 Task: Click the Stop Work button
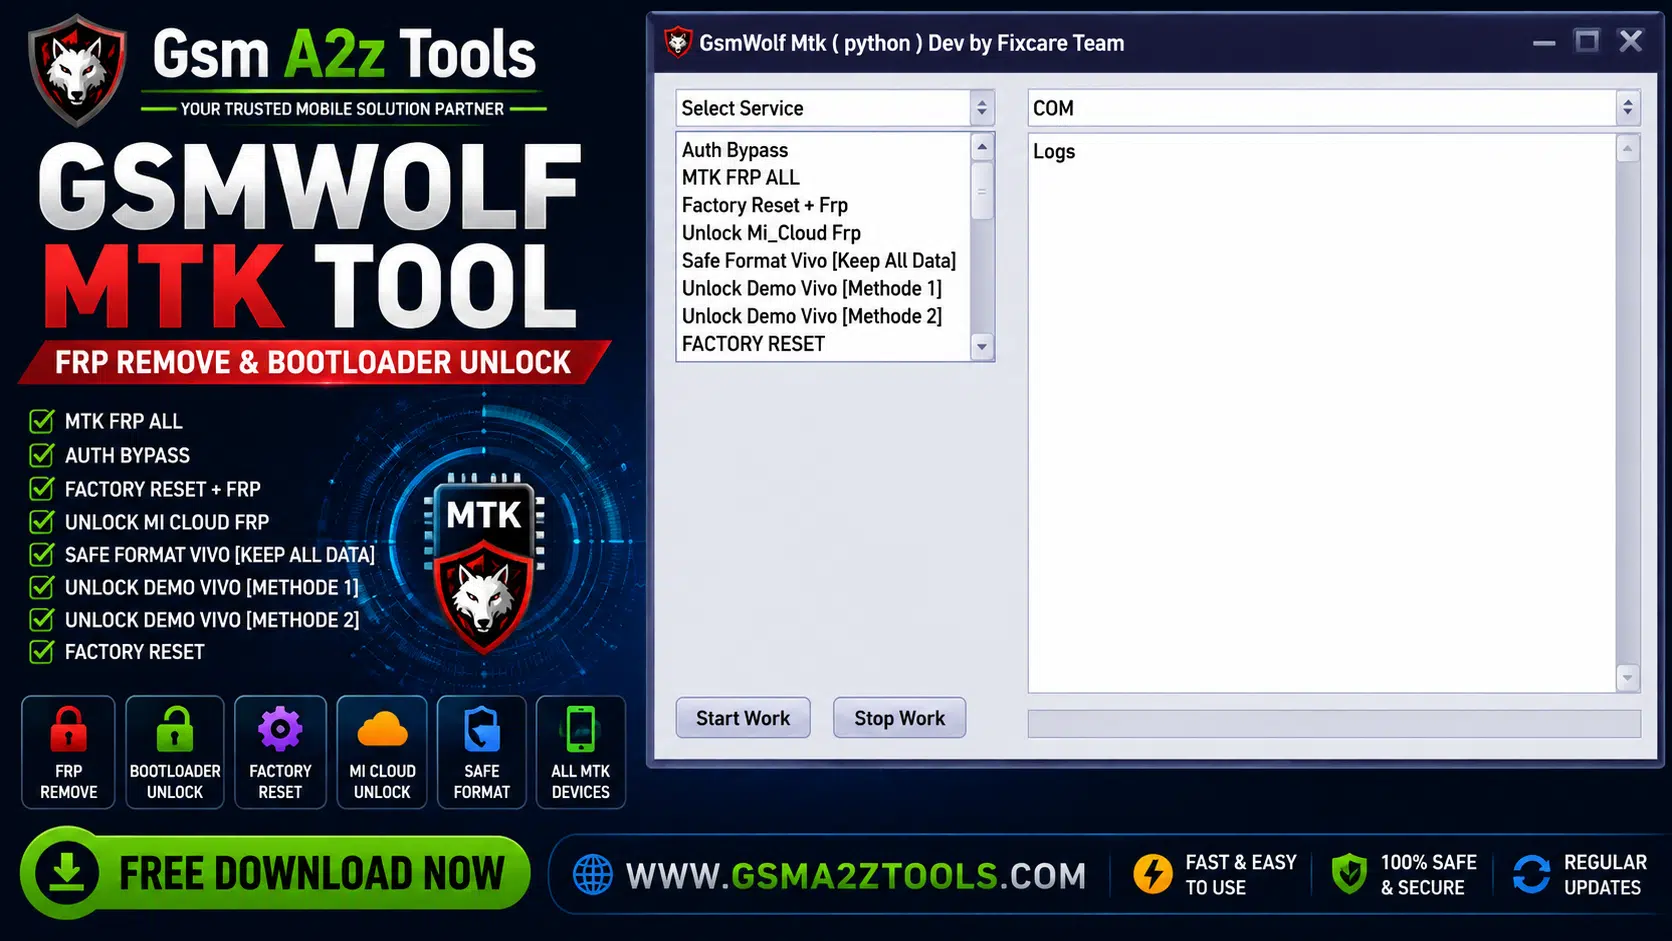(x=899, y=718)
